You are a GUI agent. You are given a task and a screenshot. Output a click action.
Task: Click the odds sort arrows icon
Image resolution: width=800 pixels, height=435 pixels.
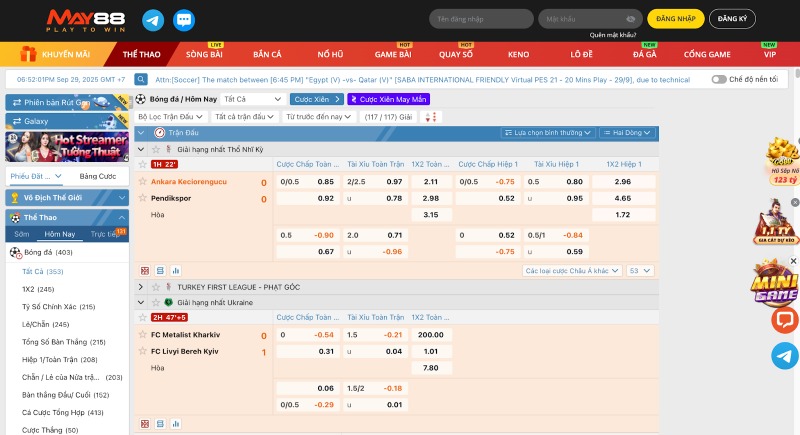point(432,117)
